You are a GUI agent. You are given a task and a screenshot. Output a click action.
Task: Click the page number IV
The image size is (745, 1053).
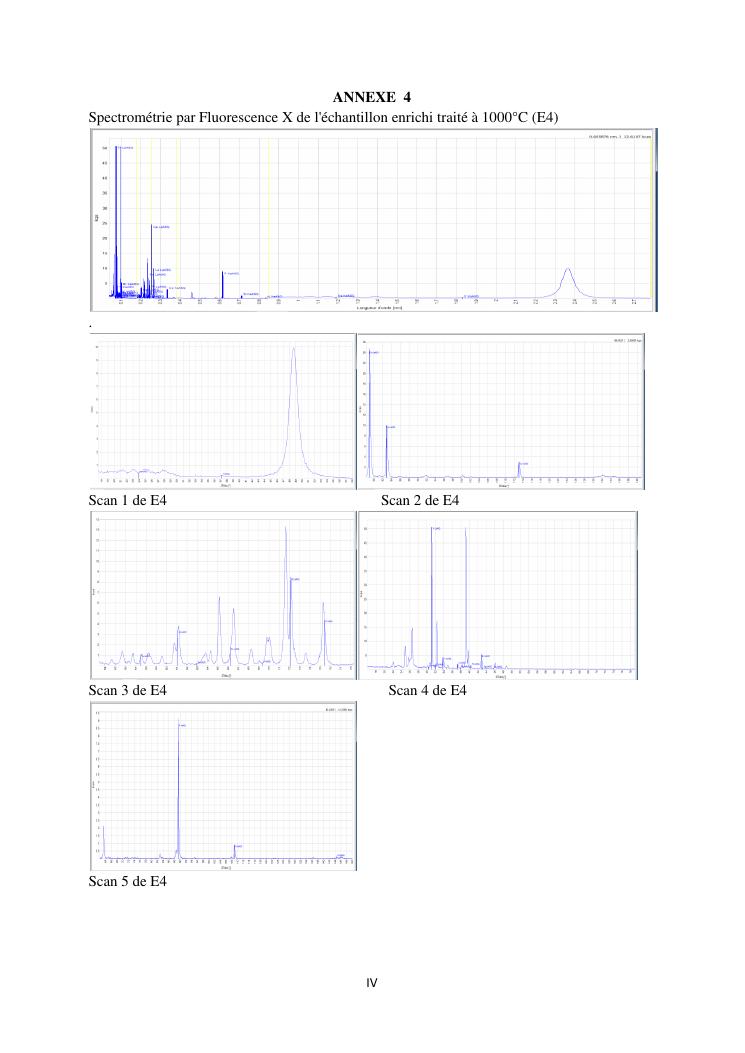[371, 983]
